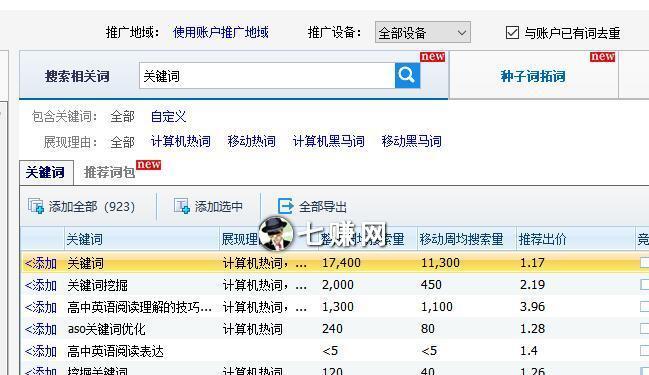Image resolution: width=649 pixels, height=375 pixels.
Task: Switch to the 推荐词包 tab
Action: pos(110,172)
